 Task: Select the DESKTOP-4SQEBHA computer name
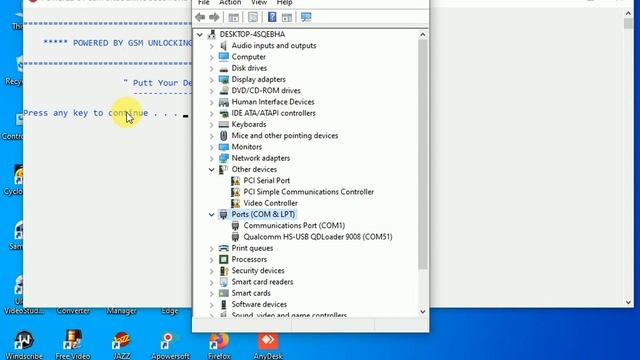(x=252, y=34)
